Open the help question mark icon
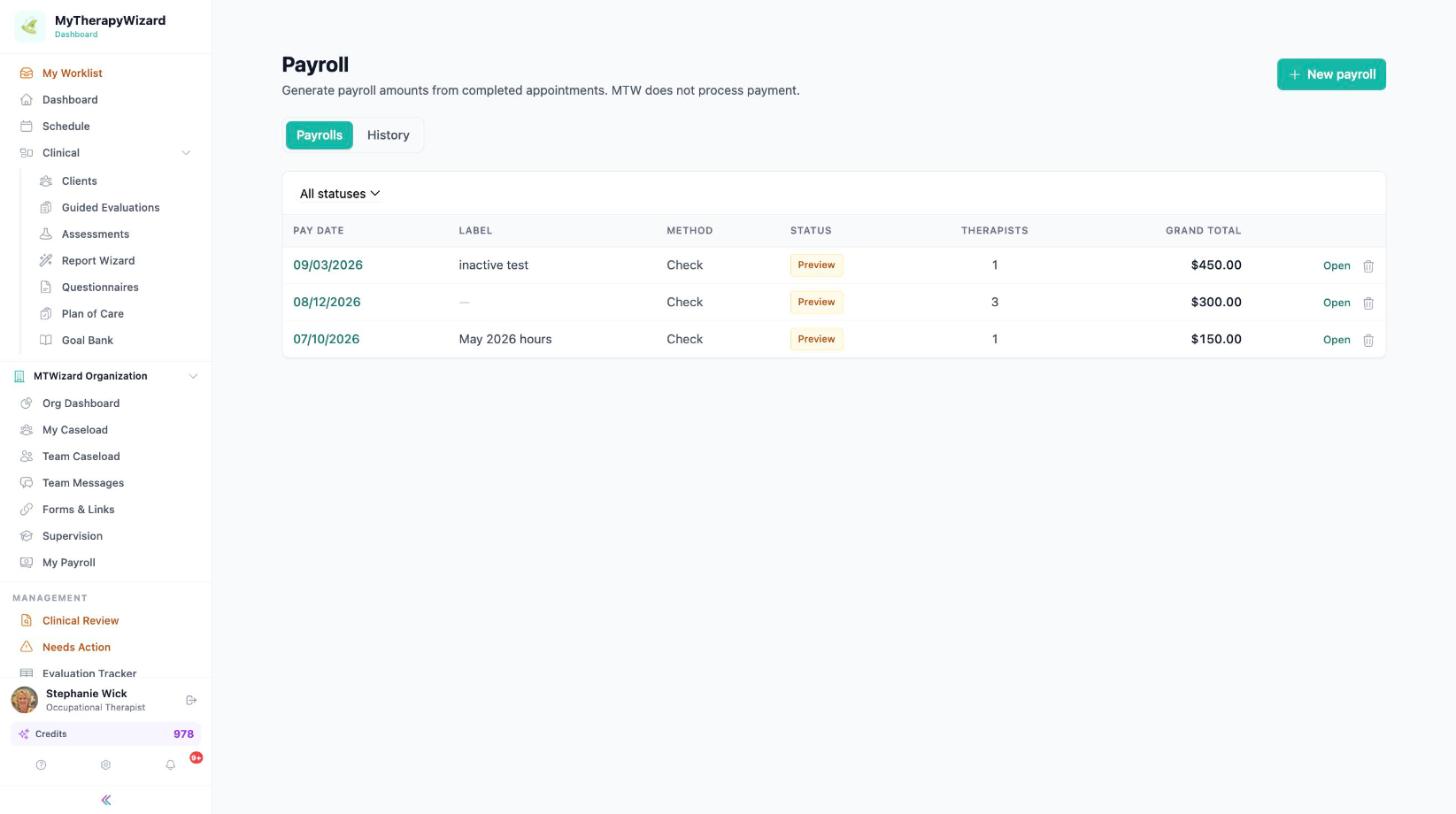This screenshot has width=1456, height=814. point(41,765)
